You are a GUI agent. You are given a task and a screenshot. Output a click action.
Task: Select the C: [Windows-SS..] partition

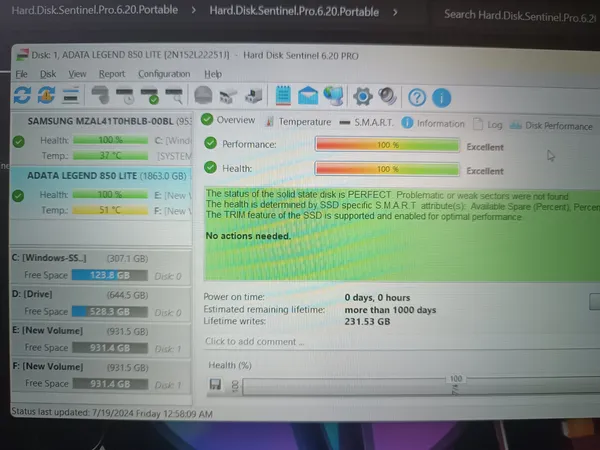point(58,257)
